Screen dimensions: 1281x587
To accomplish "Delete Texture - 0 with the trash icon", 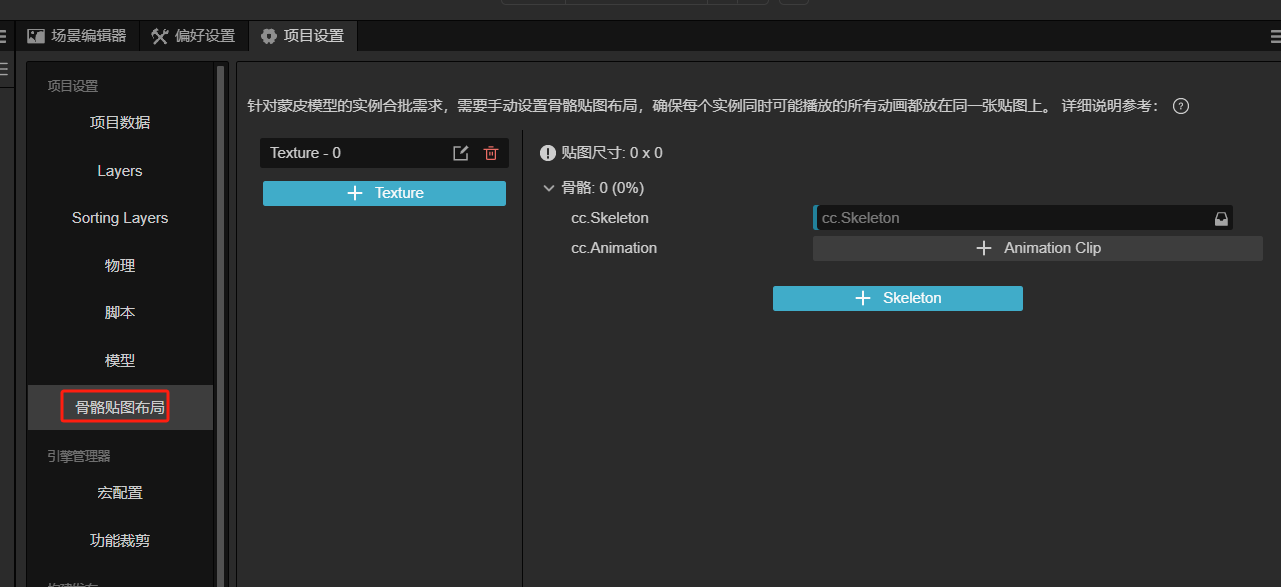I will 490,153.
